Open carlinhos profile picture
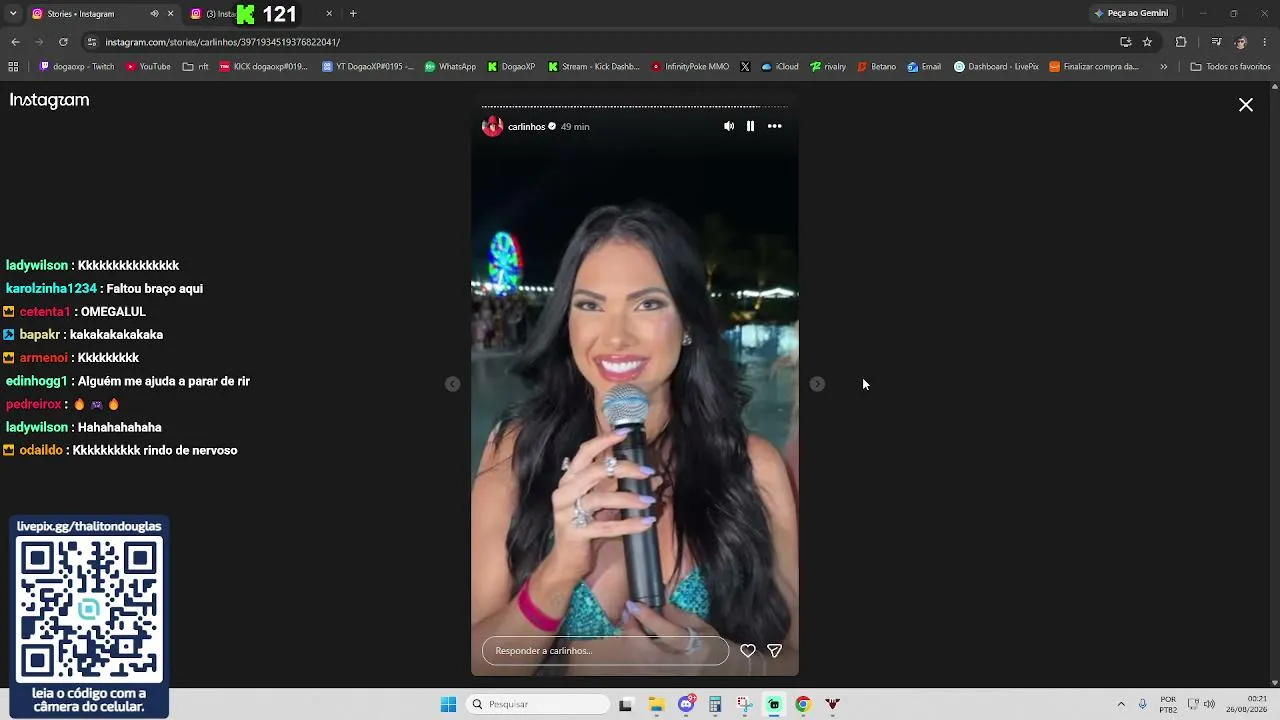 click(492, 126)
